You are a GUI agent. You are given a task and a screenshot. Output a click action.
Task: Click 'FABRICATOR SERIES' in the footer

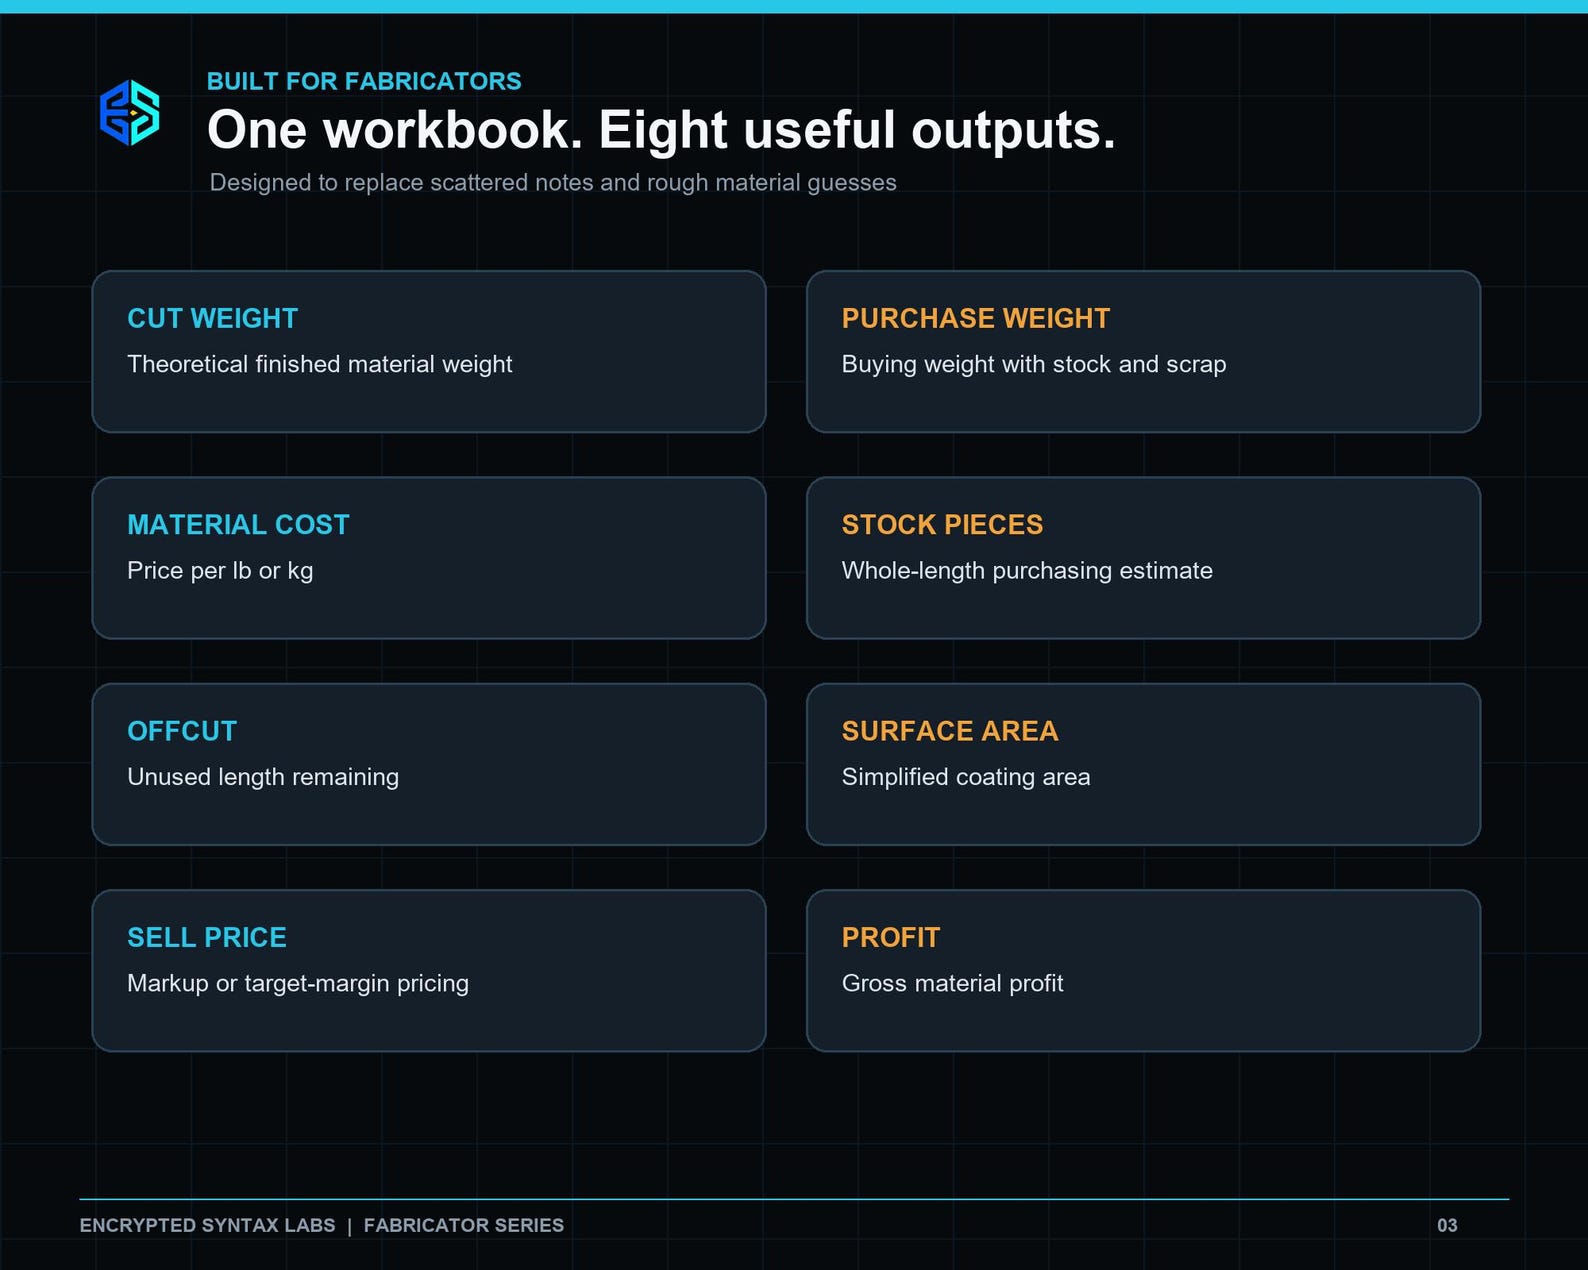click(x=464, y=1226)
